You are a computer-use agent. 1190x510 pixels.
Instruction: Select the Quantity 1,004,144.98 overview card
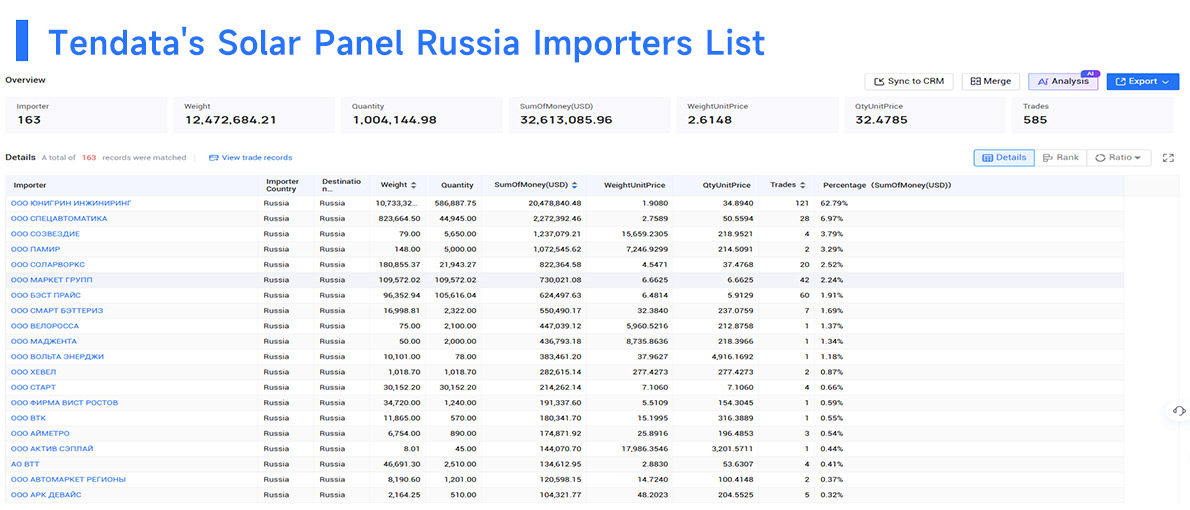[421, 115]
